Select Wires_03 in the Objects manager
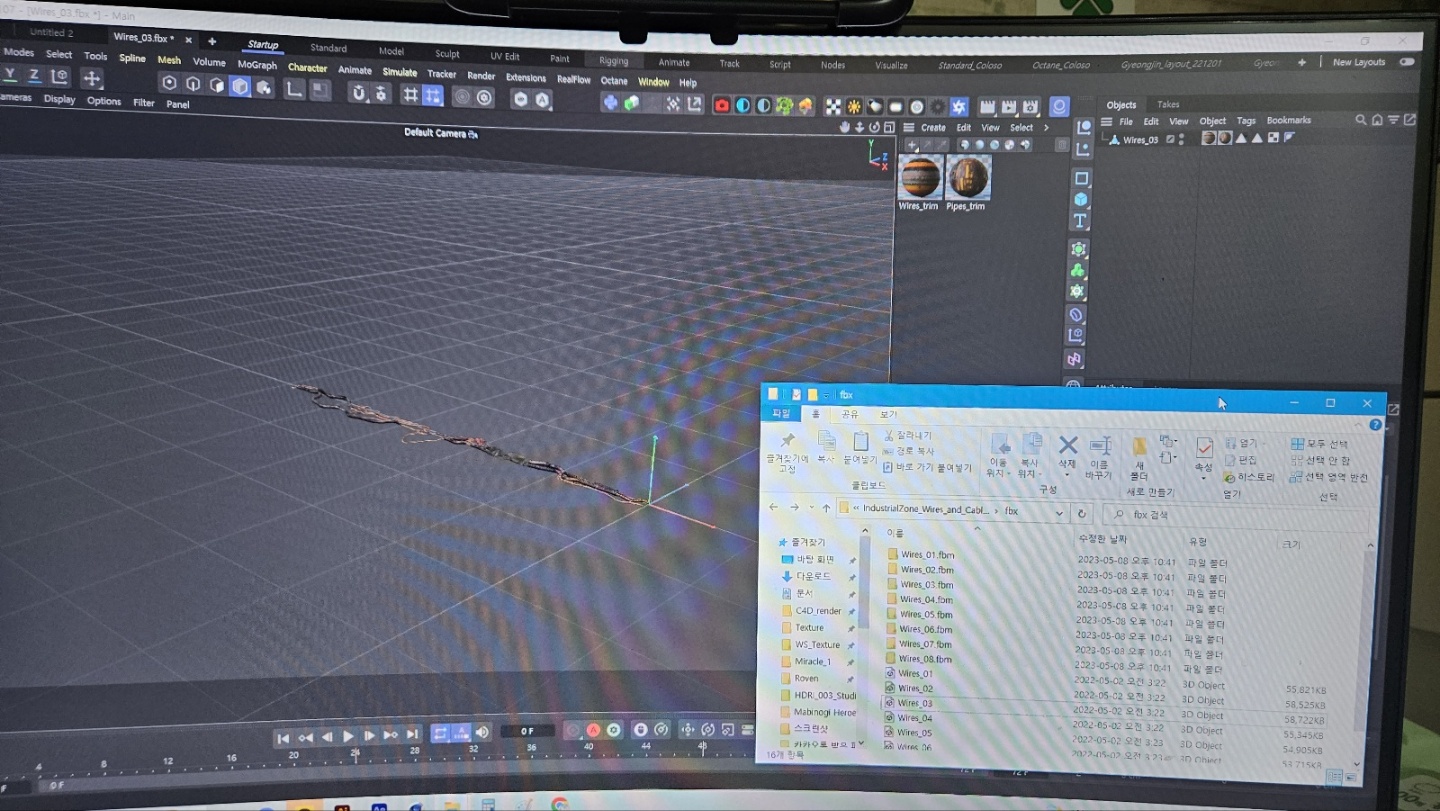 pyautogui.click(x=1140, y=140)
